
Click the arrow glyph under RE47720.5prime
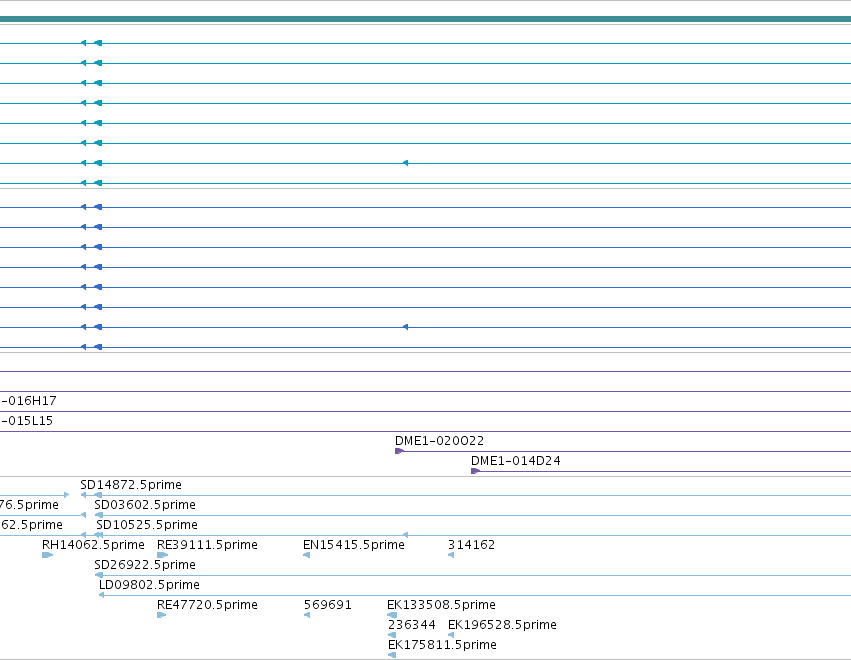click(x=161, y=615)
